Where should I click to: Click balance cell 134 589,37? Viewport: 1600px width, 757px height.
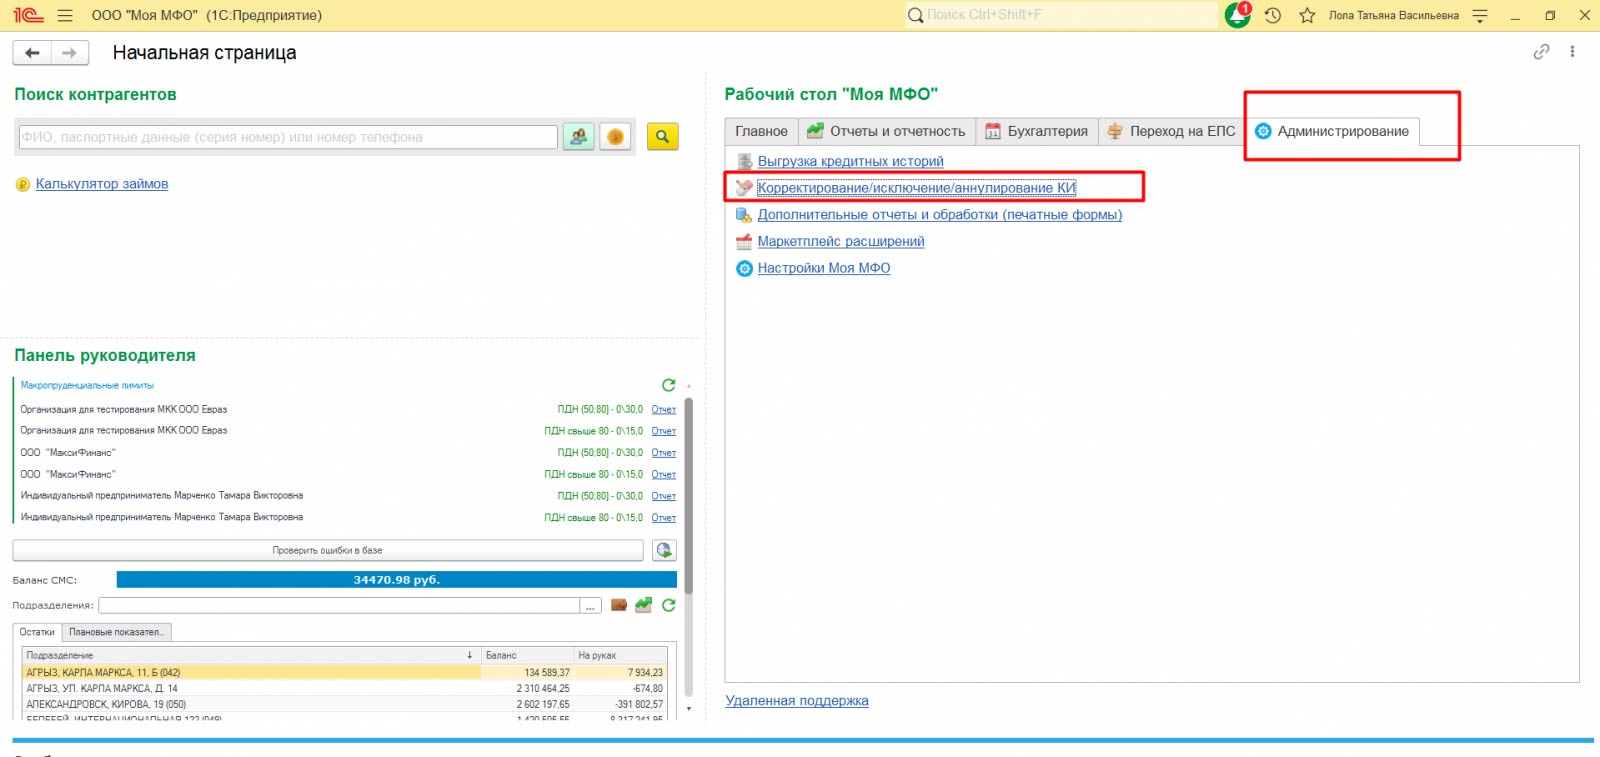tap(527, 673)
